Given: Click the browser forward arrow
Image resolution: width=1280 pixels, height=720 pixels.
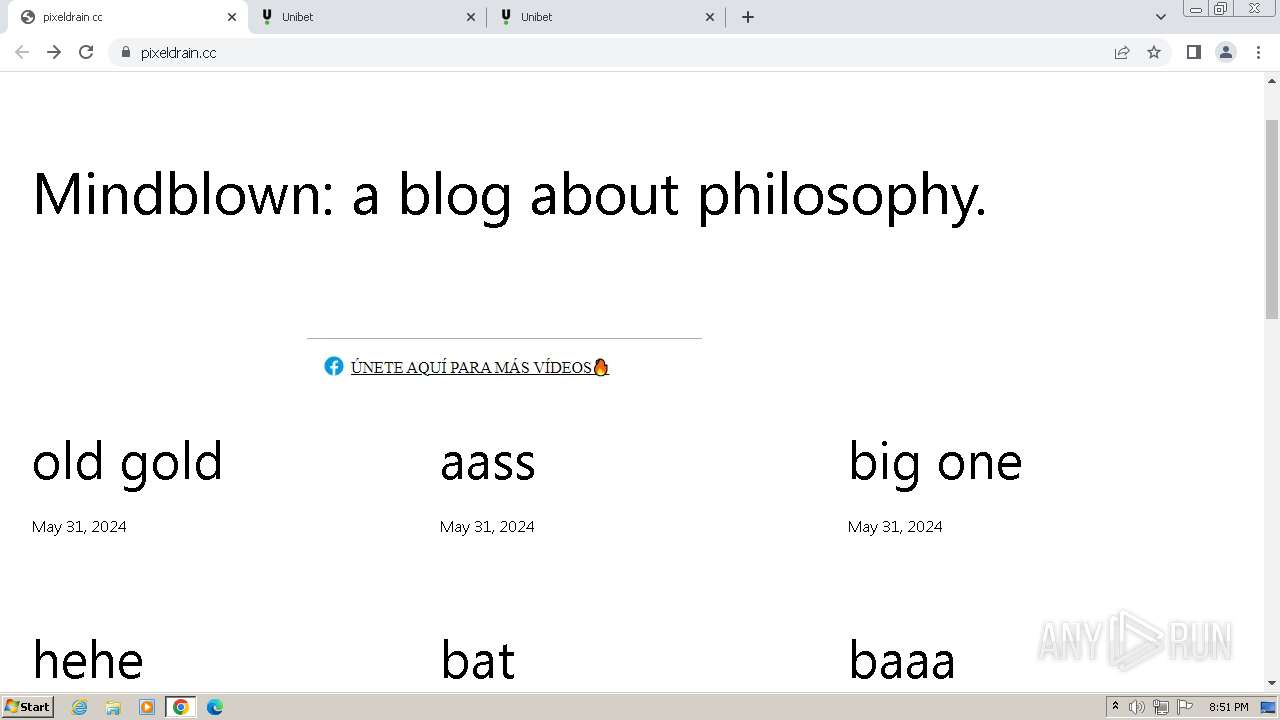Looking at the screenshot, I should (x=54, y=52).
